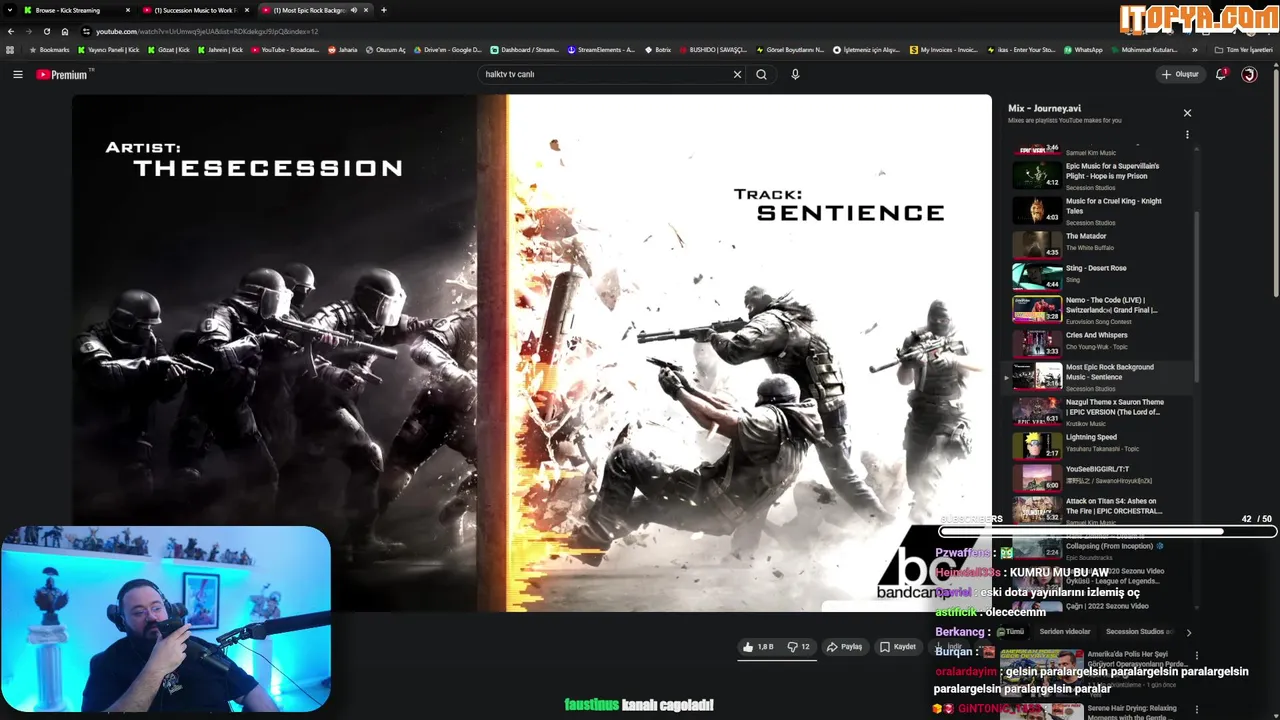Click the Sentience video player area
1280x720 pixels.
pos(531,352)
